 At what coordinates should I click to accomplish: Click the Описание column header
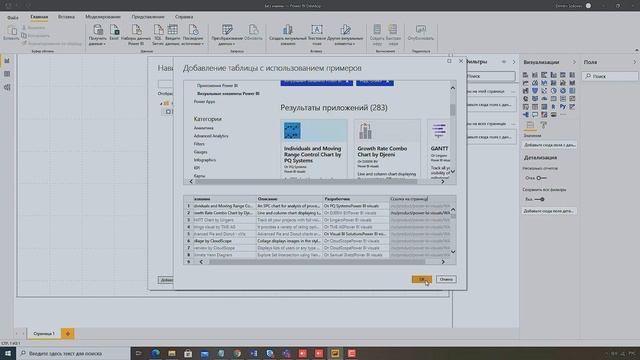[x=289, y=199]
